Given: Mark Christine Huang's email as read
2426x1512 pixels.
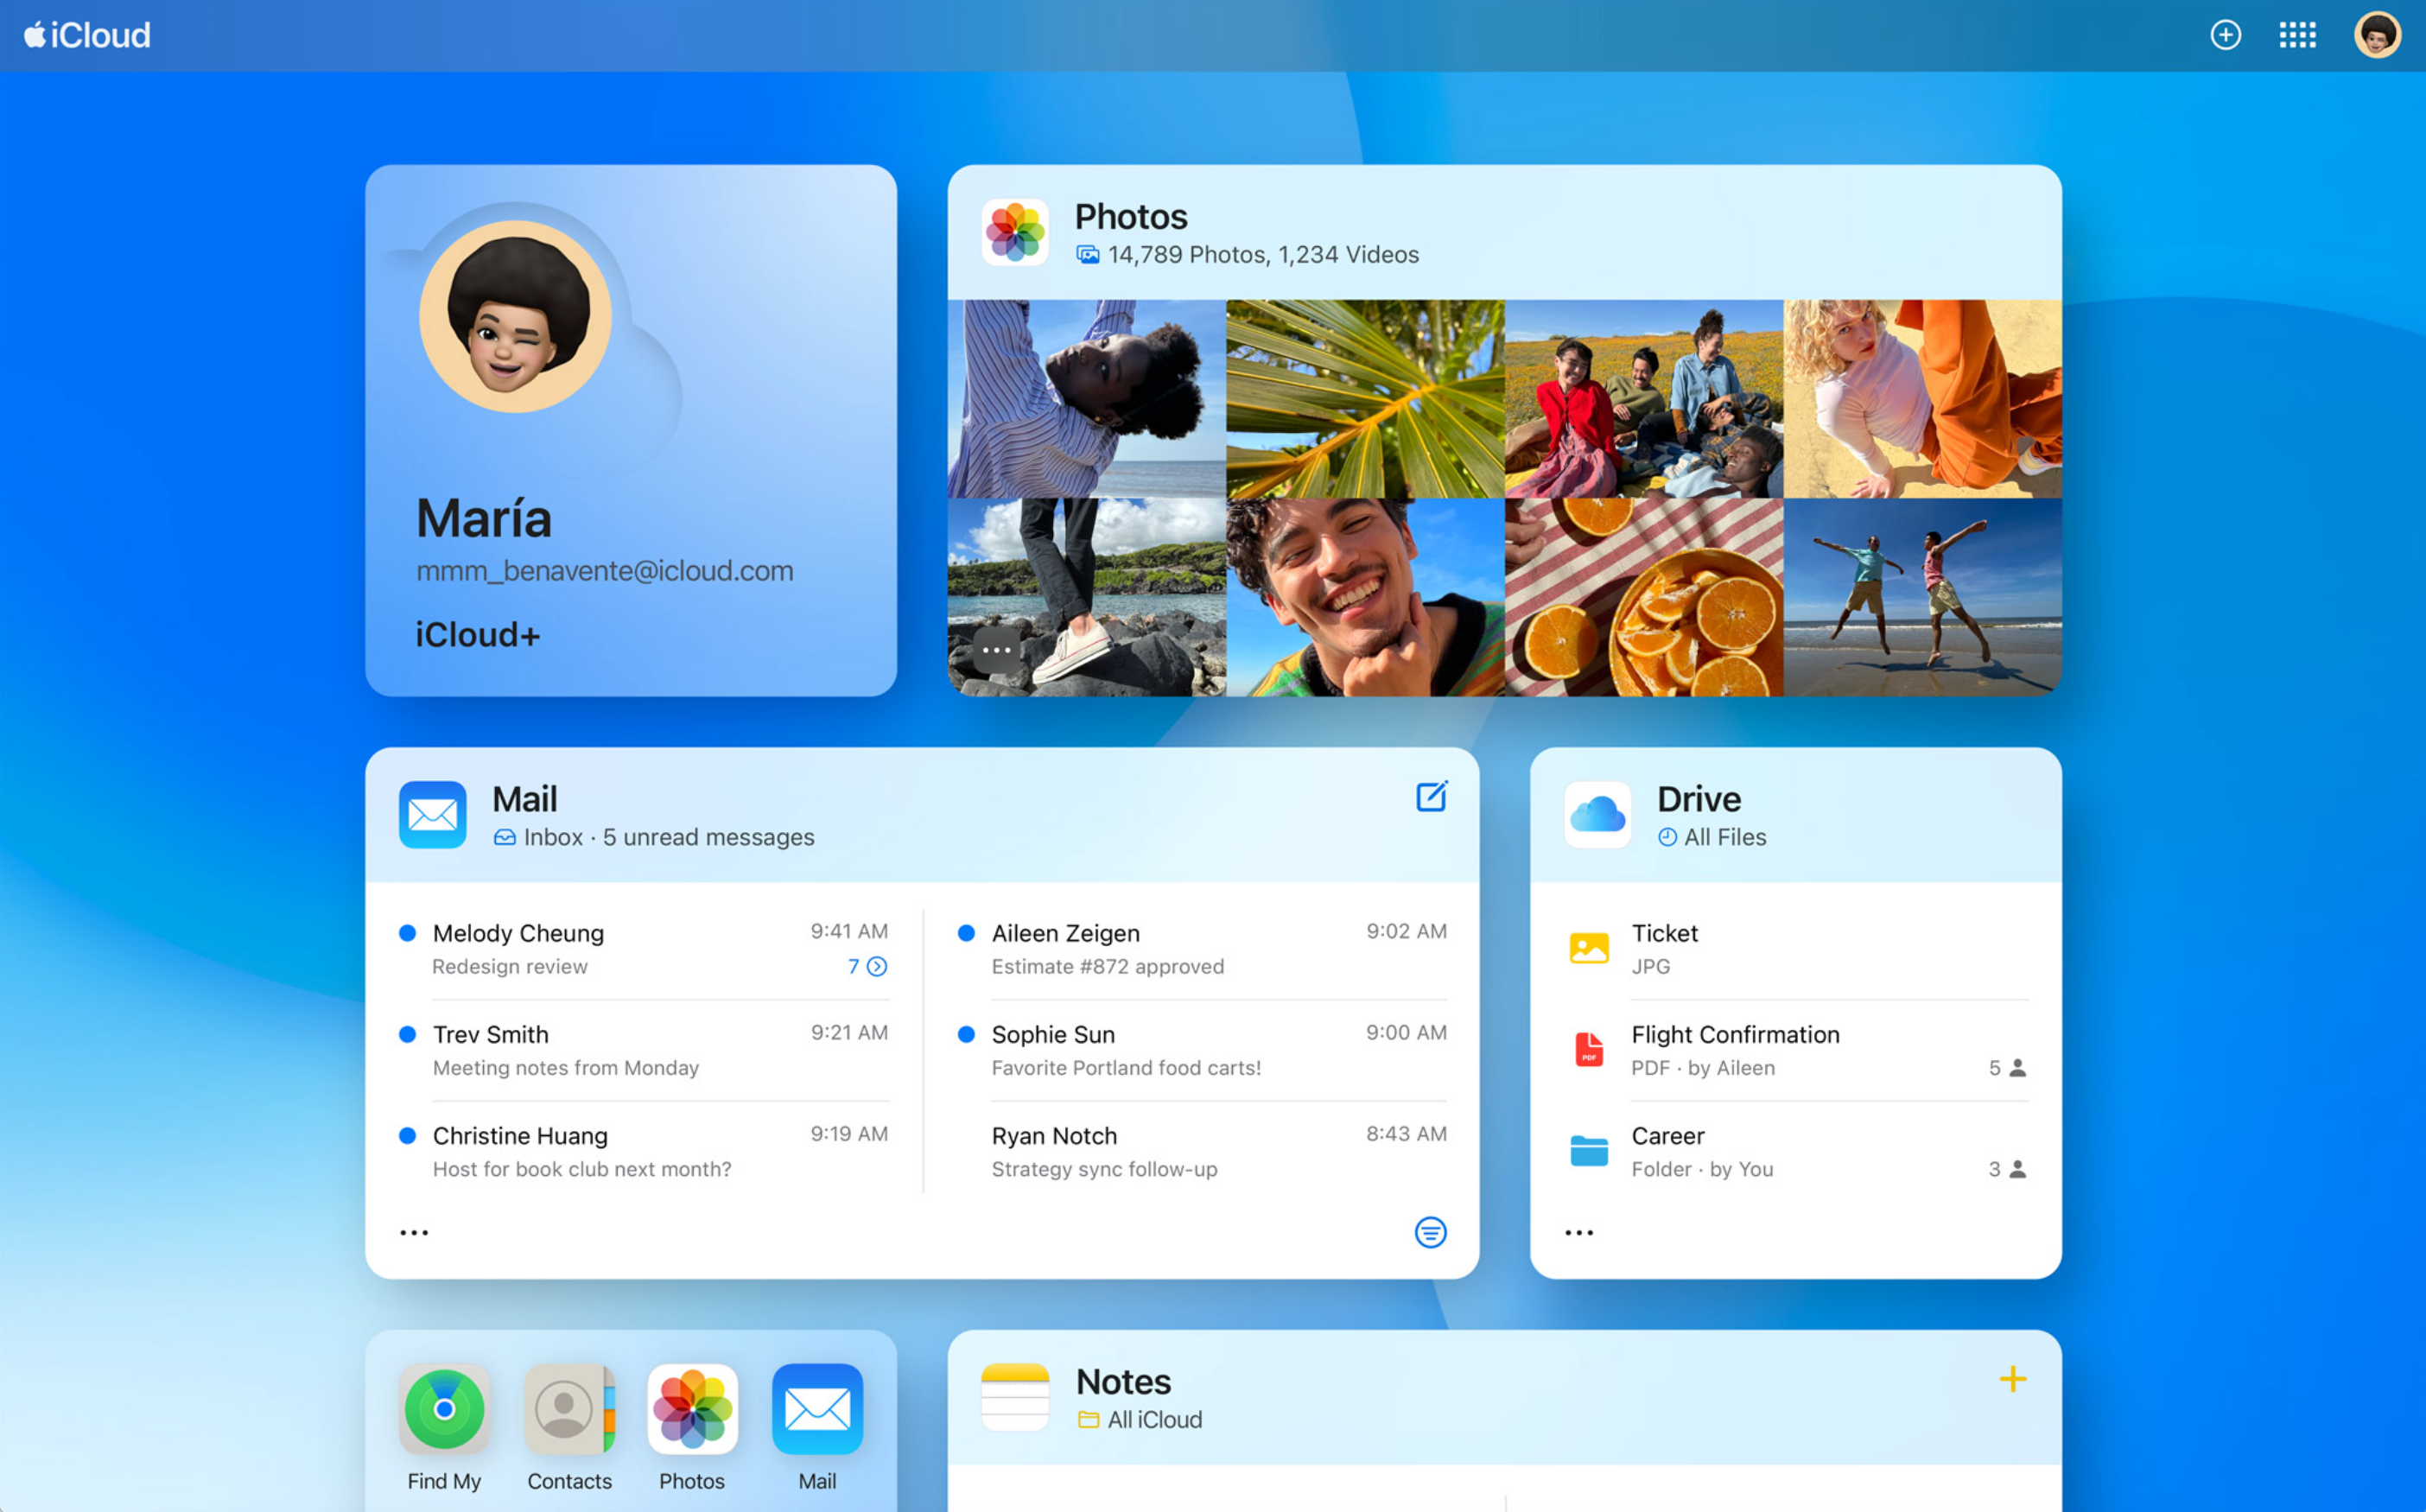Looking at the screenshot, I should [x=407, y=1135].
